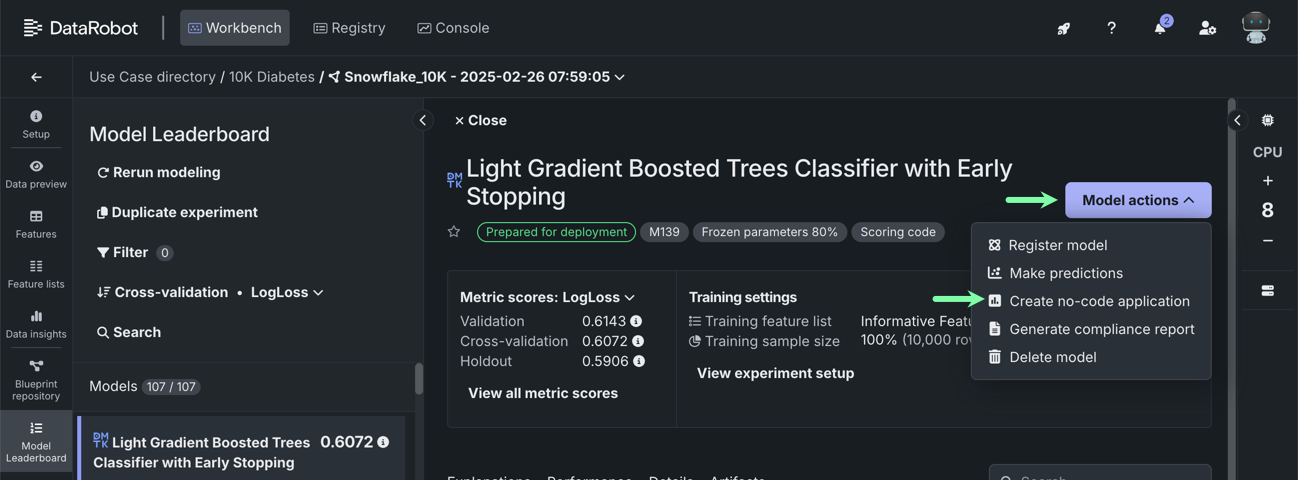
Task: Click View all metric scores link
Action: point(543,393)
